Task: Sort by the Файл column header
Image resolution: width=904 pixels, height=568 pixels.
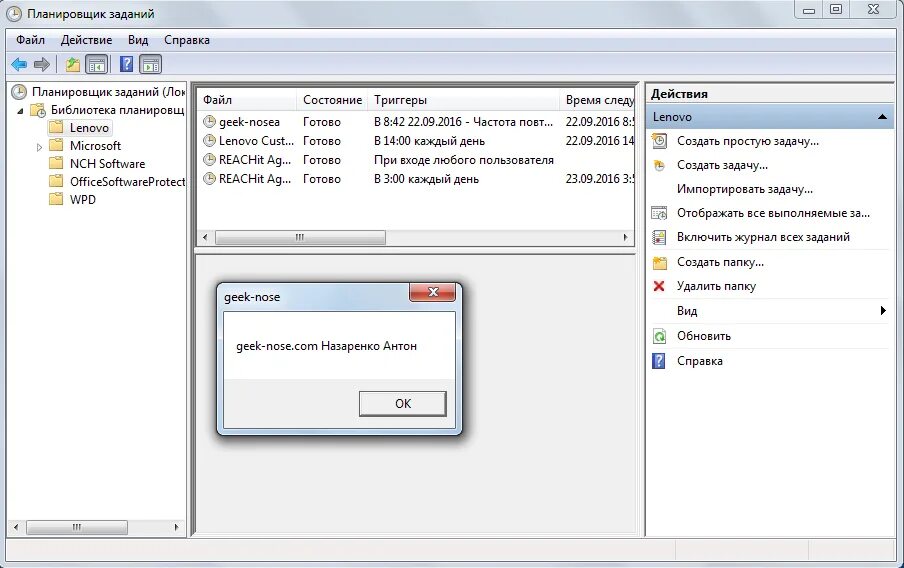Action: coord(247,100)
